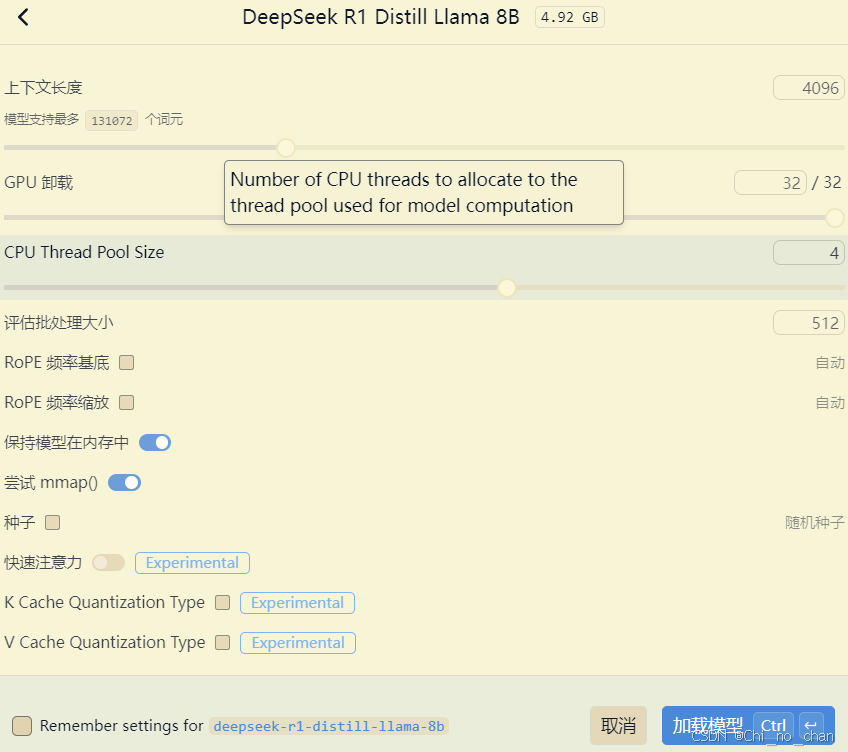Load the model with 加载模型 button
This screenshot has width=848, height=752.
click(x=748, y=725)
